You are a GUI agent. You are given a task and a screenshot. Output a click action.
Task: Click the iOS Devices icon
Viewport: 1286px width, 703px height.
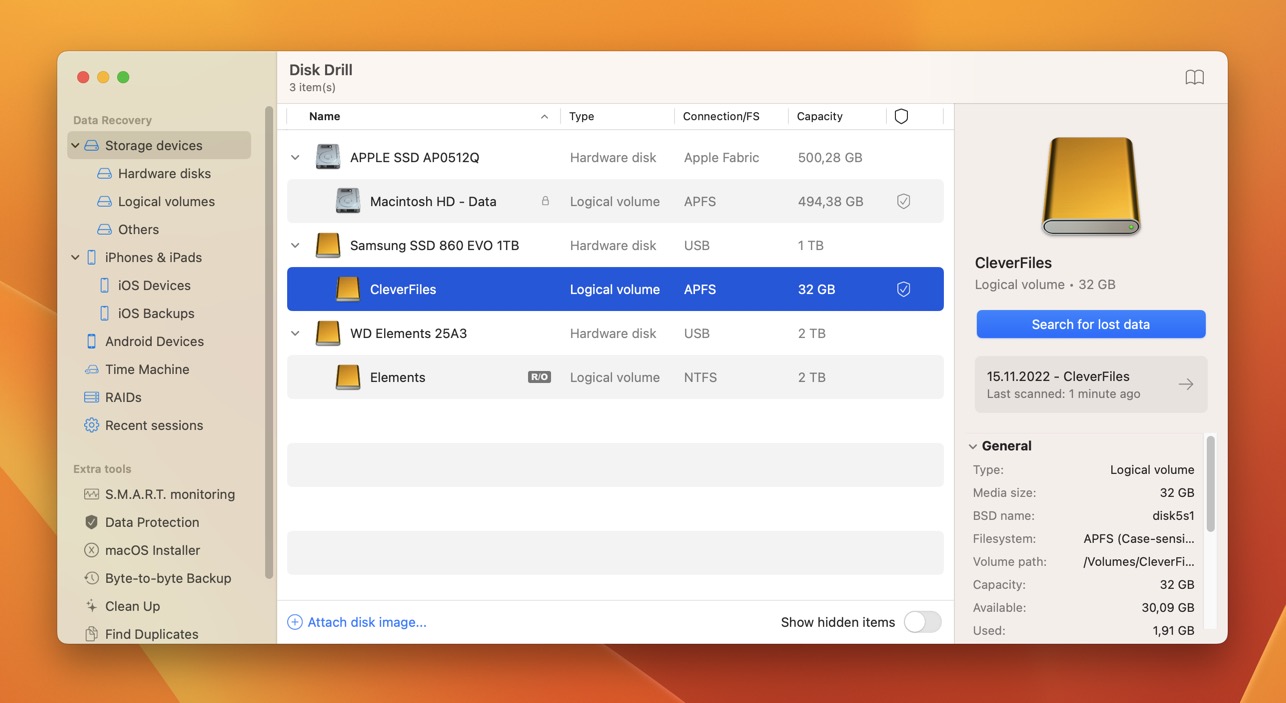(104, 285)
